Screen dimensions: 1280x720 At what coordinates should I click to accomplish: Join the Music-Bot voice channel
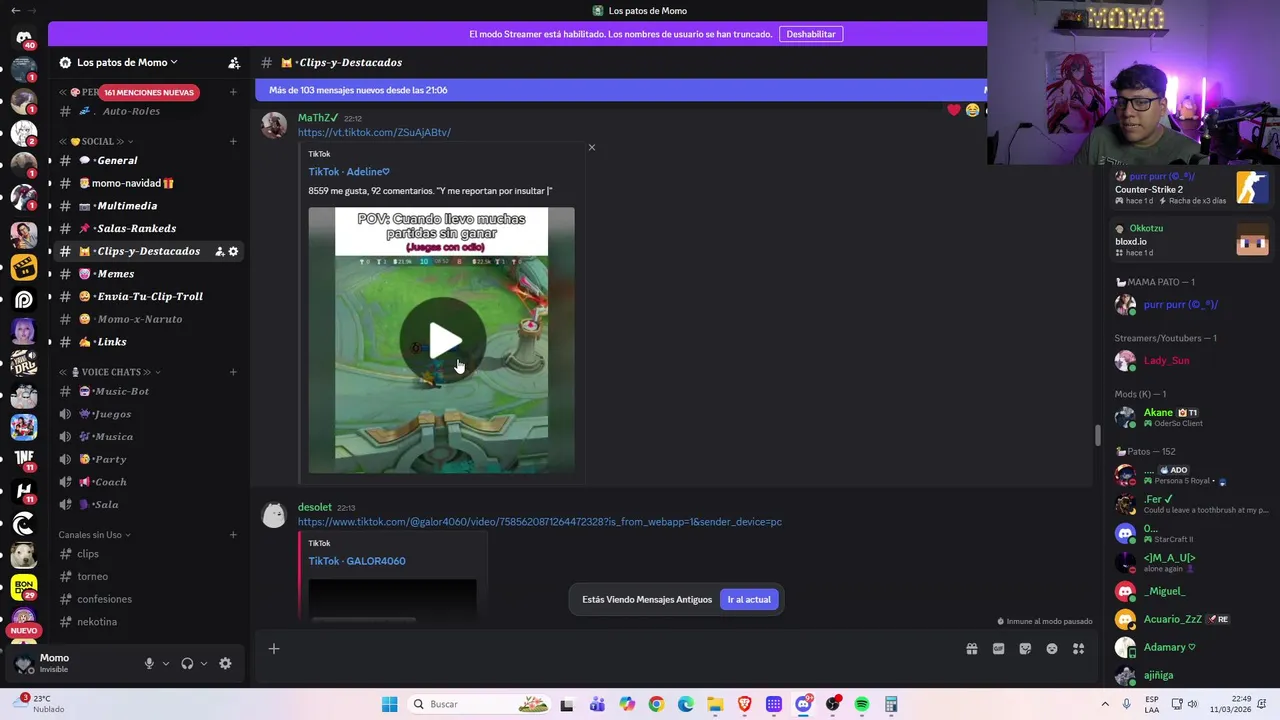[x=149, y=391]
